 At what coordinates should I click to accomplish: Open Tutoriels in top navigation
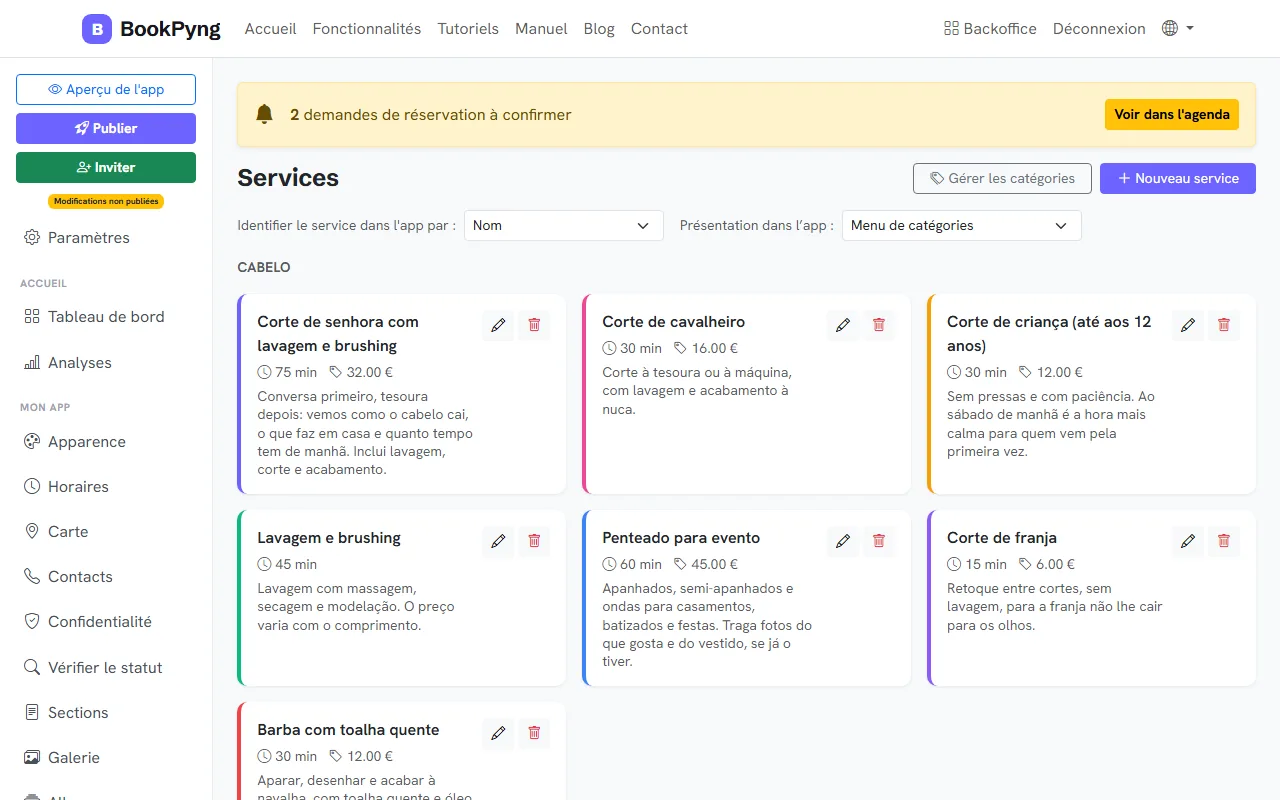point(468,29)
